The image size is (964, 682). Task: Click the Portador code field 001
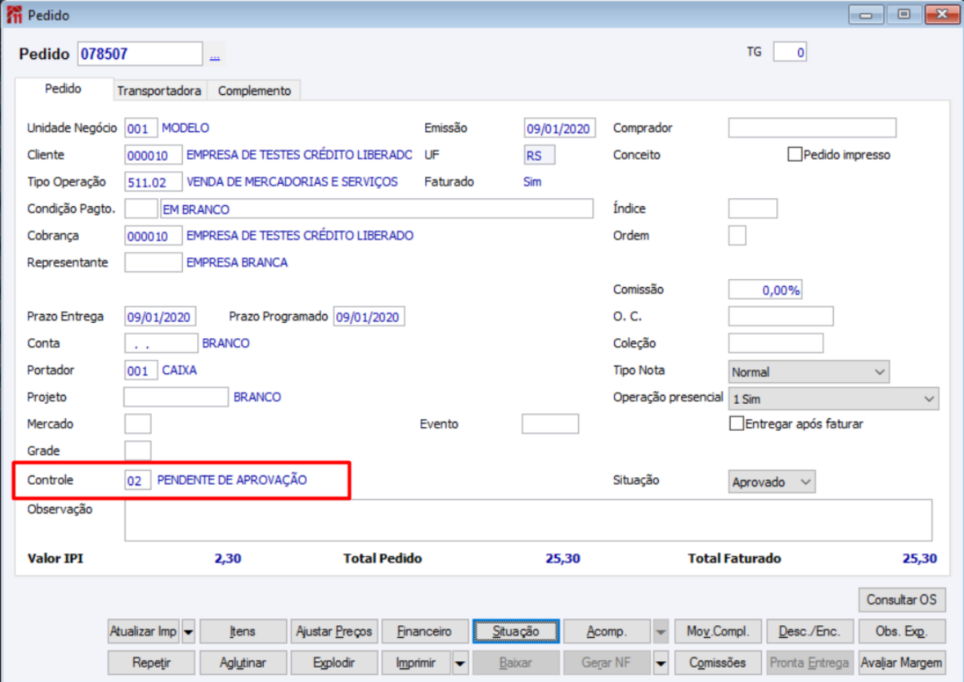pyautogui.click(x=141, y=370)
